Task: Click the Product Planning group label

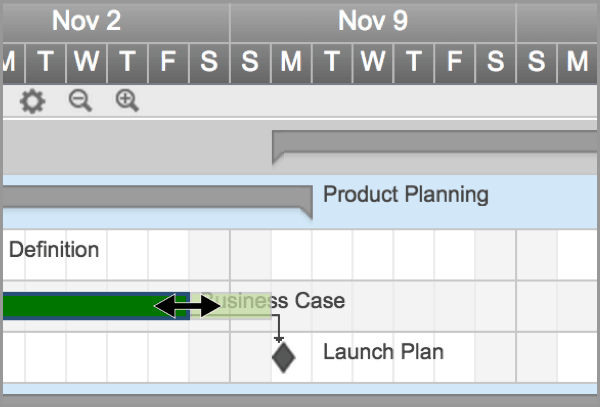Action: pyautogui.click(x=405, y=195)
